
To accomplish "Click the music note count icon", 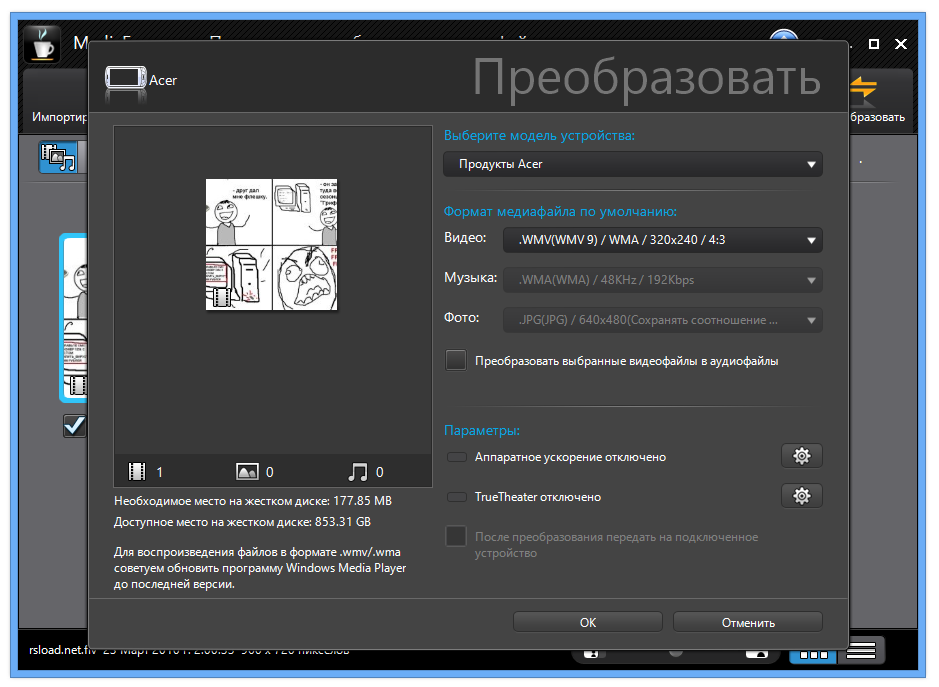I will click(x=358, y=472).
